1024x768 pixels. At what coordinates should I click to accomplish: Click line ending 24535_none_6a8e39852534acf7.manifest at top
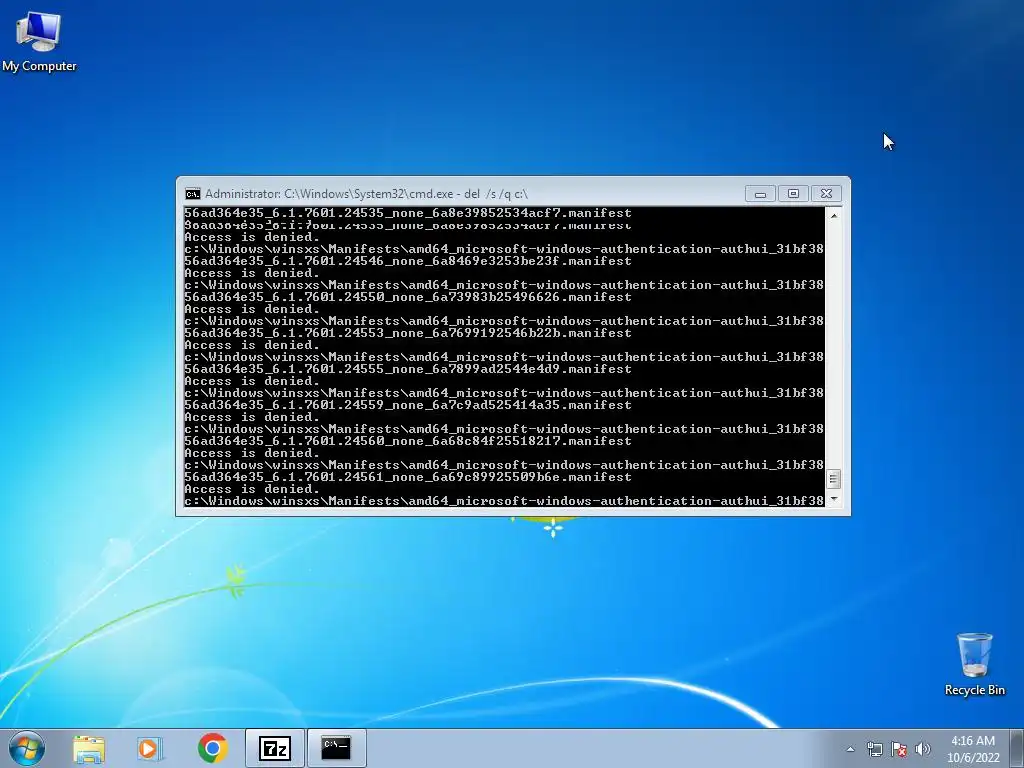pyautogui.click(x=408, y=213)
